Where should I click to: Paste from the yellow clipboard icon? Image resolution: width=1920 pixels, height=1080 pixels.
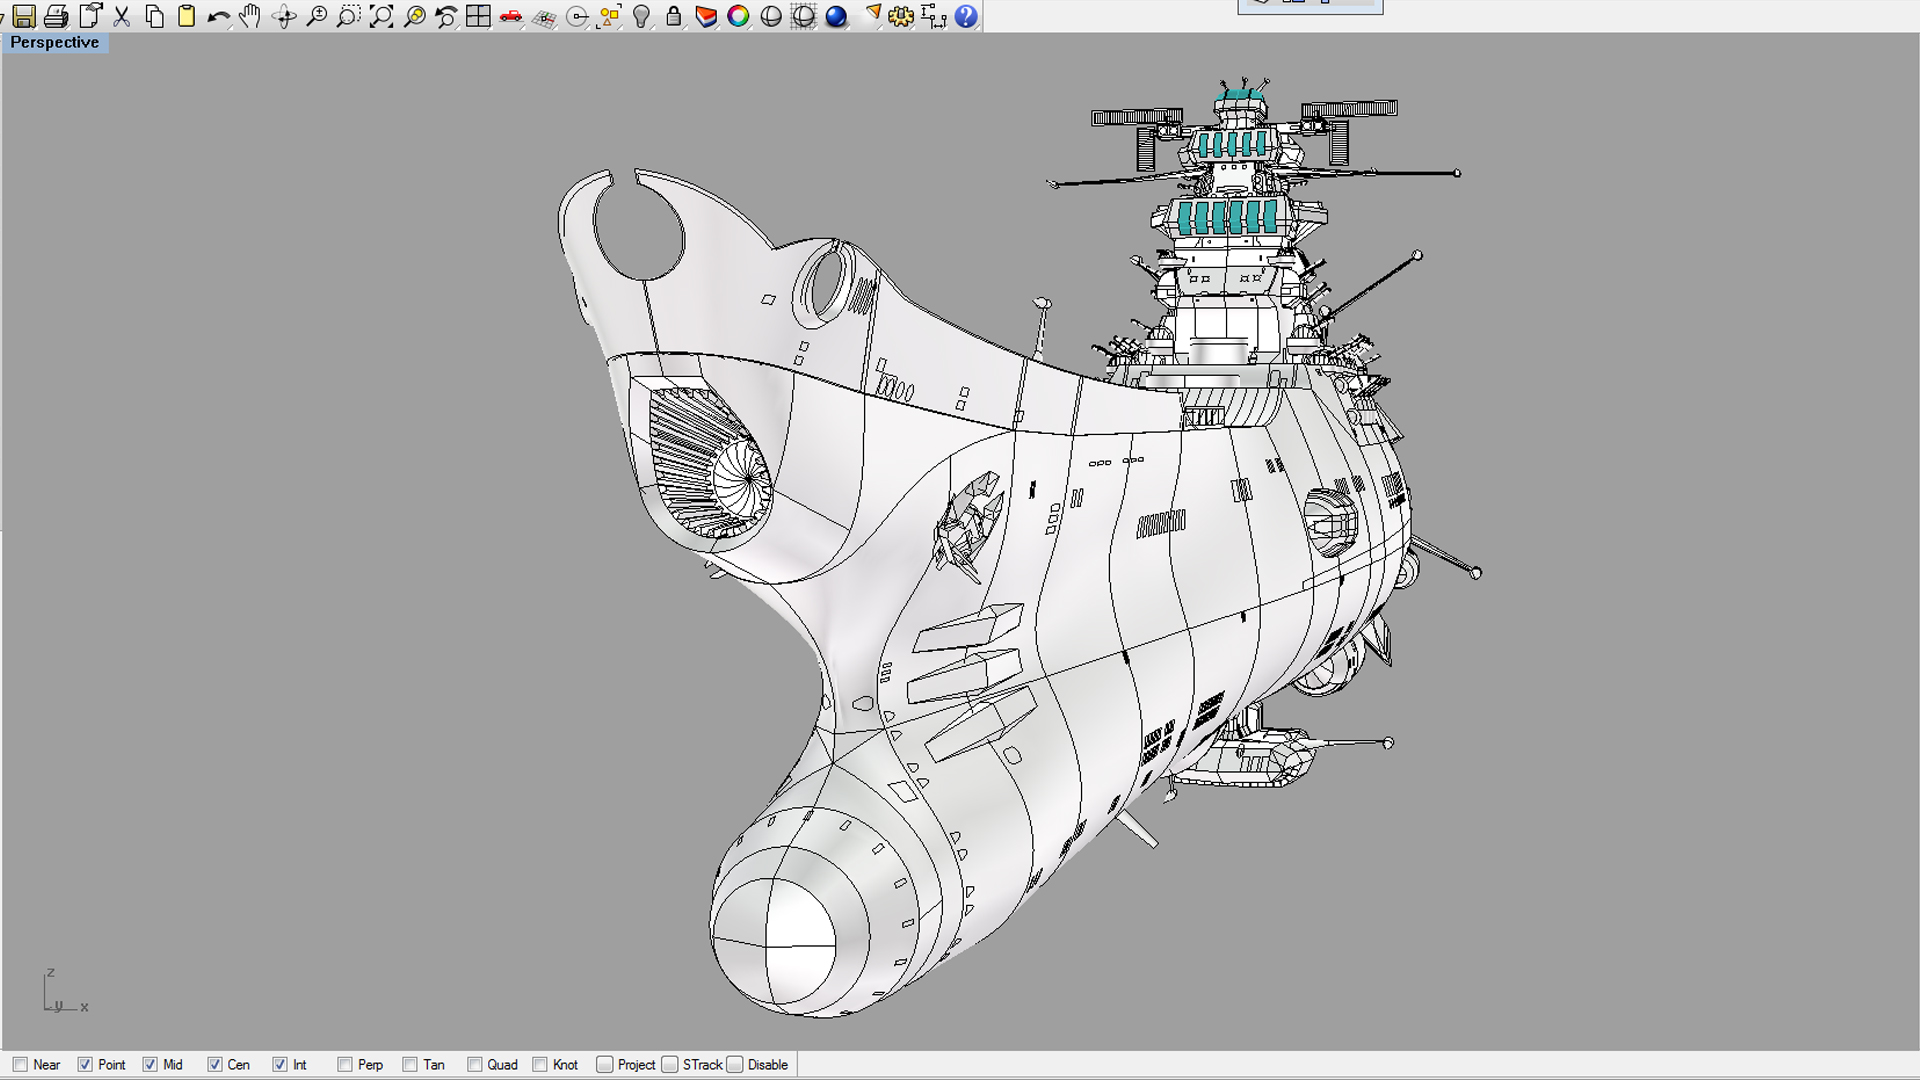(186, 16)
